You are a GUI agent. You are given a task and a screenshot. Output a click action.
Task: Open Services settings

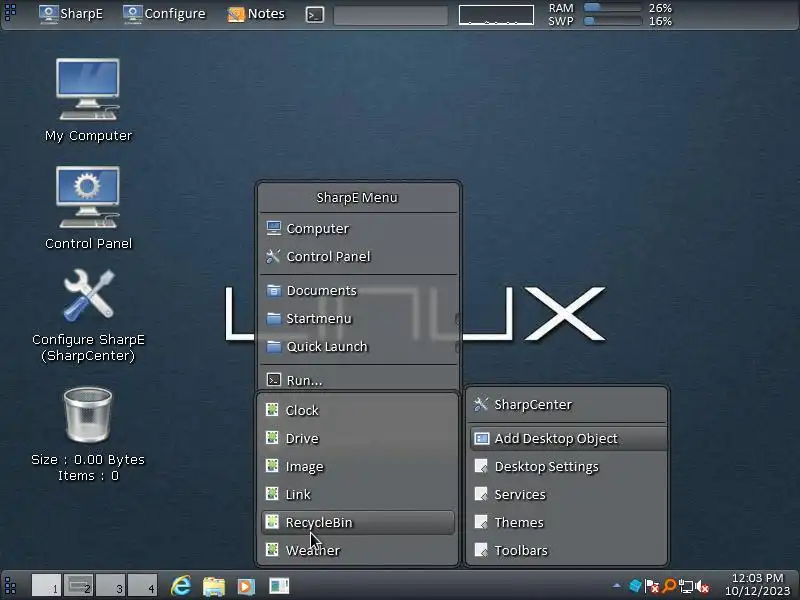point(567,494)
